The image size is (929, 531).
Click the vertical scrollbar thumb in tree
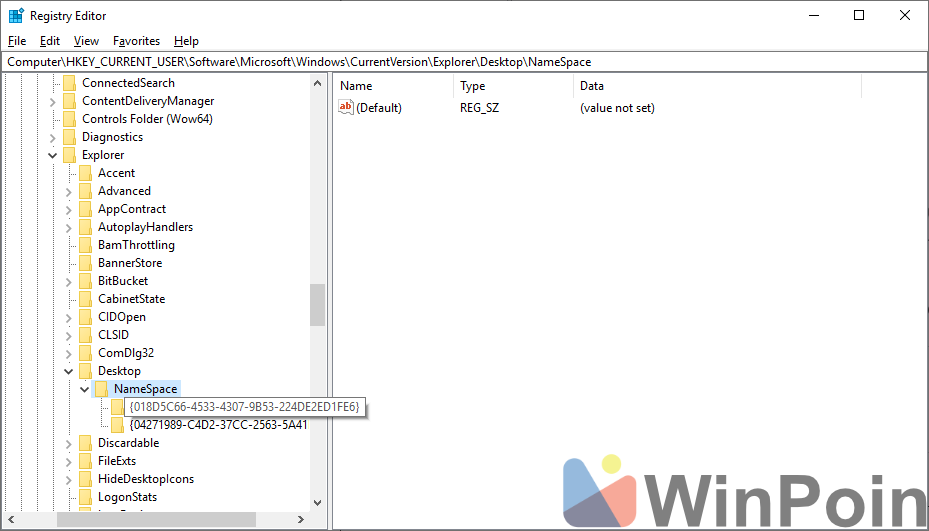point(318,305)
